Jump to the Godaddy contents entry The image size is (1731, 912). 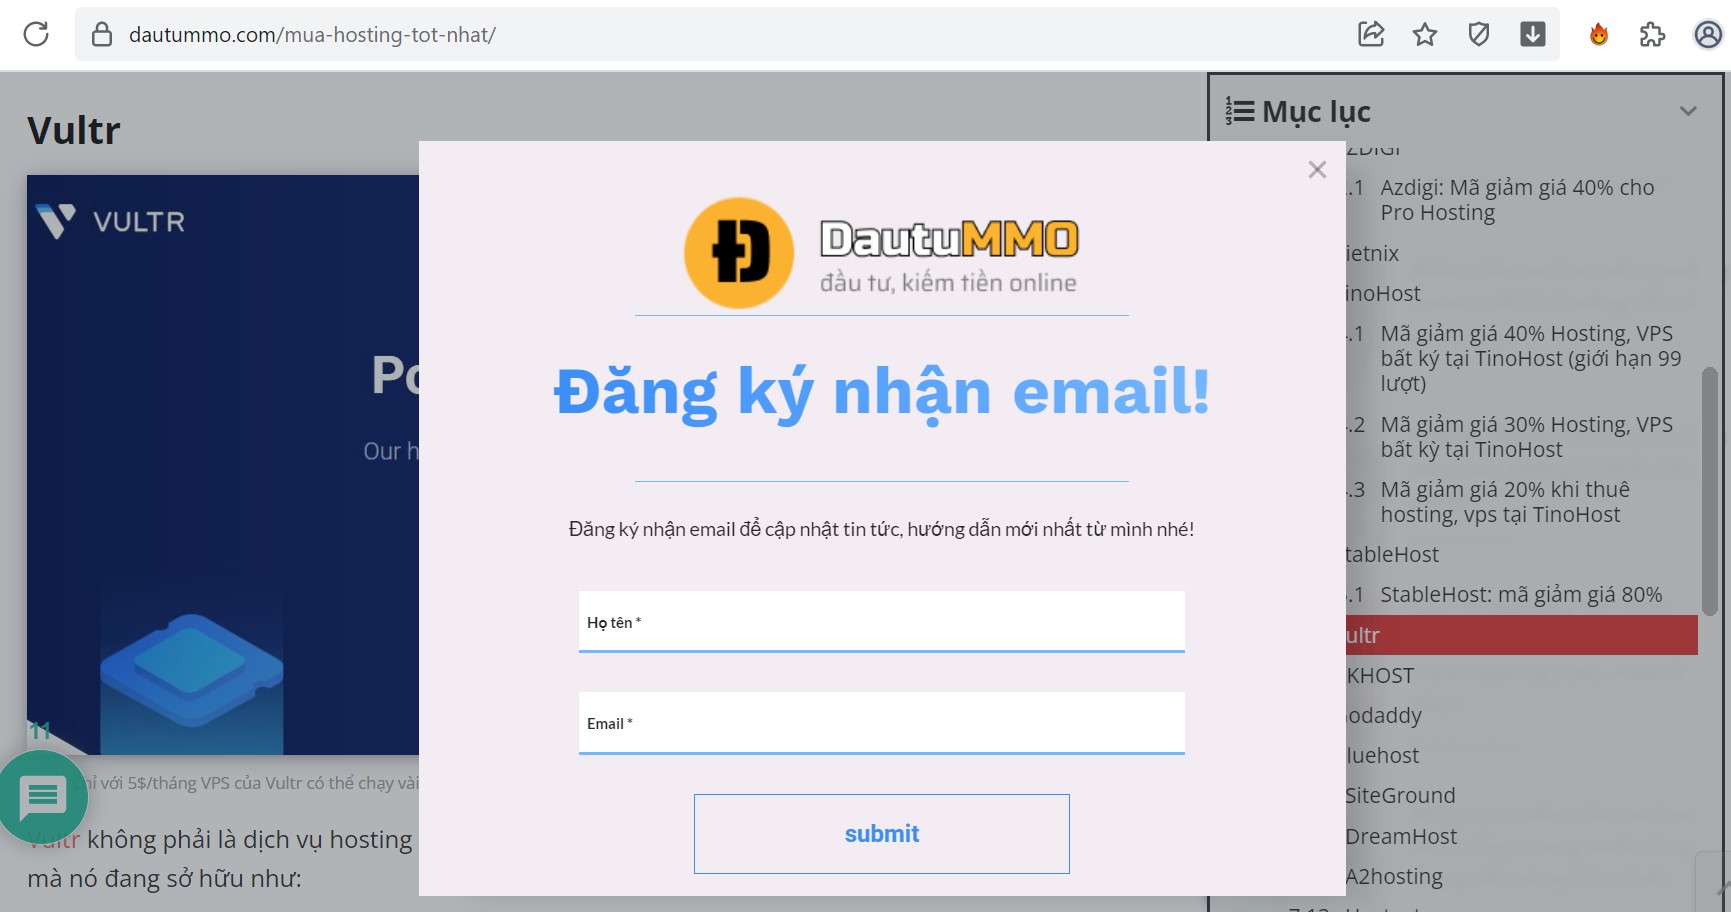click(x=1383, y=715)
